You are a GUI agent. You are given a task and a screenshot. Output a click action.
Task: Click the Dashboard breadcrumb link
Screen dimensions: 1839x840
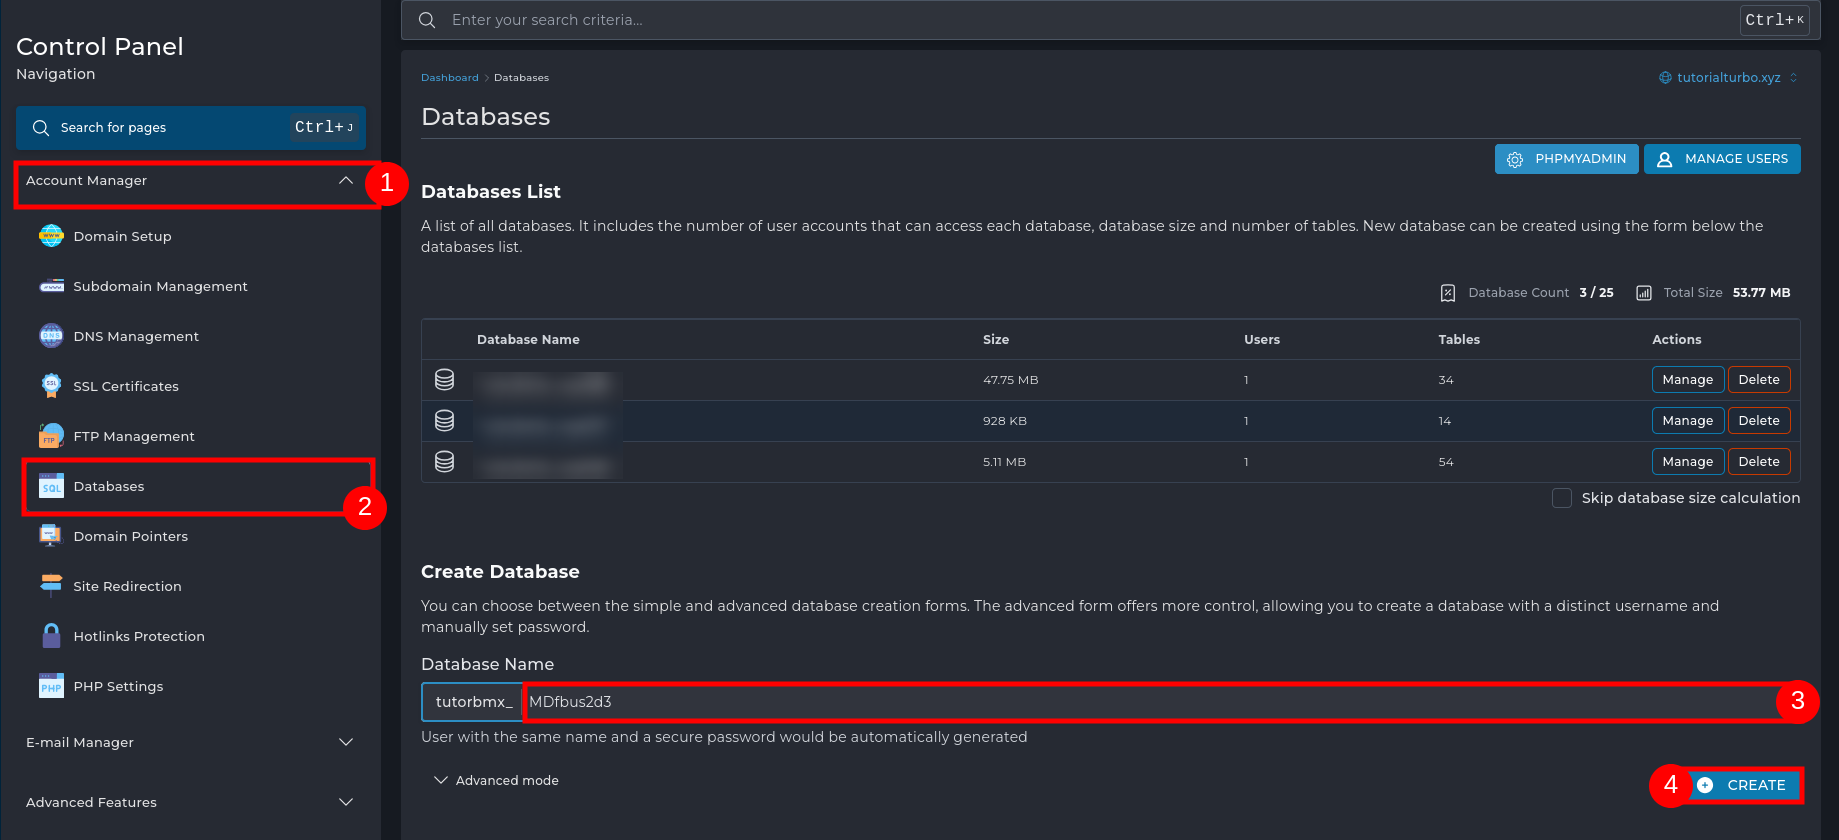coord(449,78)
